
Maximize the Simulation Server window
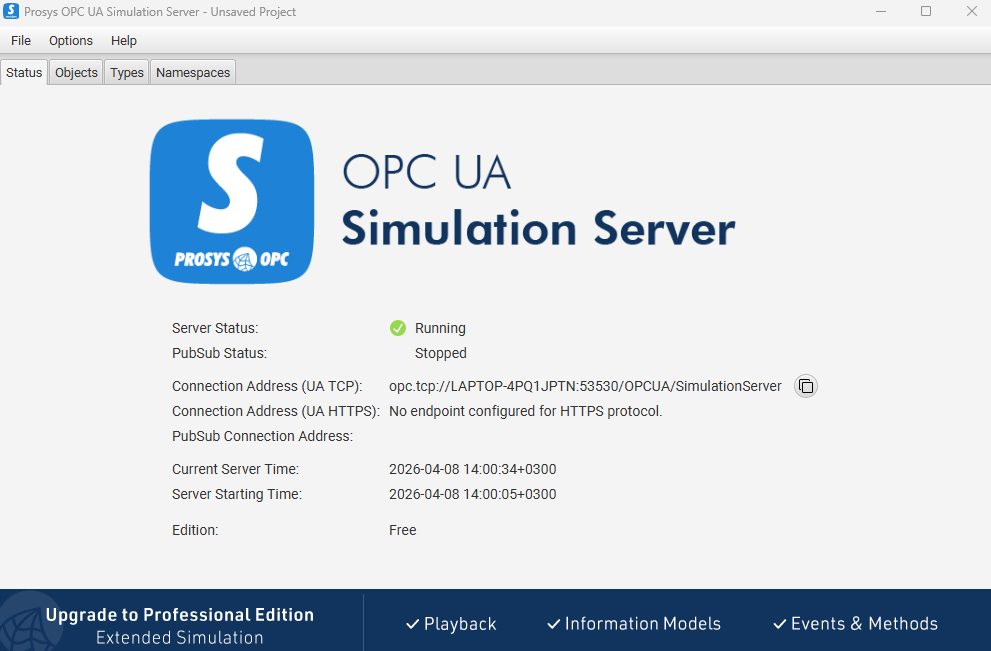[x=926, y=11]
